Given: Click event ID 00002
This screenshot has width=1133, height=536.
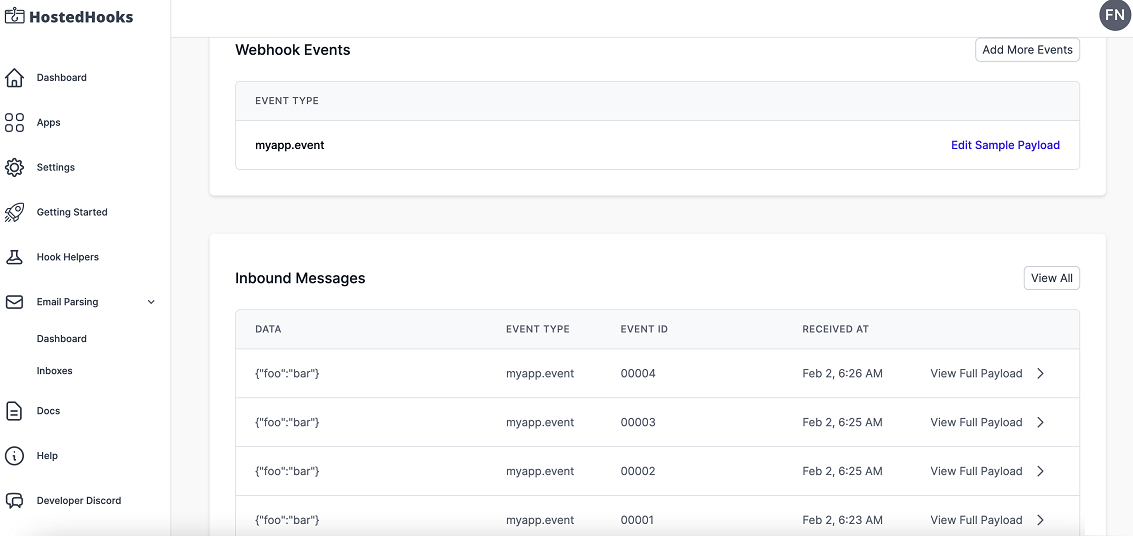Looking at the screenshot, I should 638,471.
